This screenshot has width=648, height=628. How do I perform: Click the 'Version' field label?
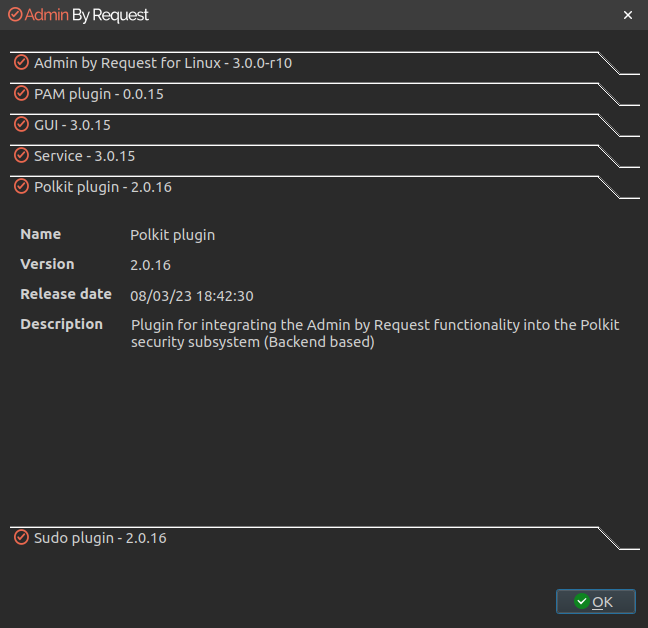47,264
